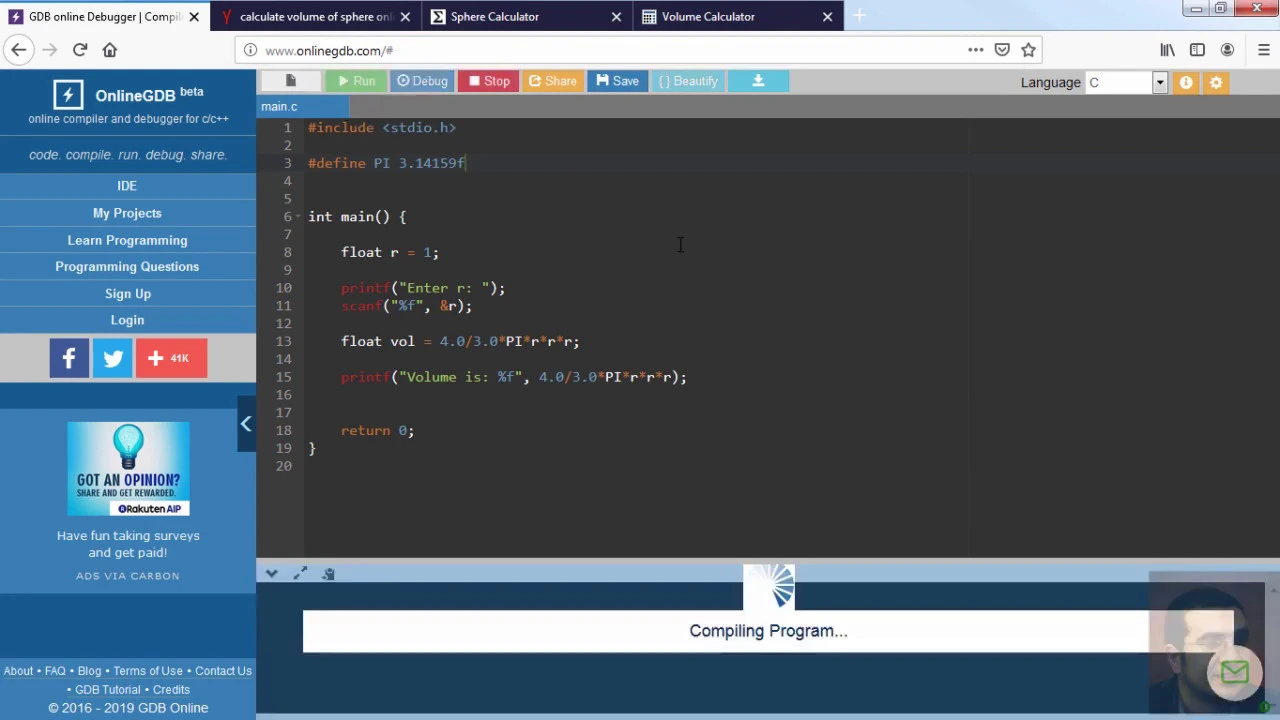
Task: Open My Projects in sidebar
Action: (127, 213)
